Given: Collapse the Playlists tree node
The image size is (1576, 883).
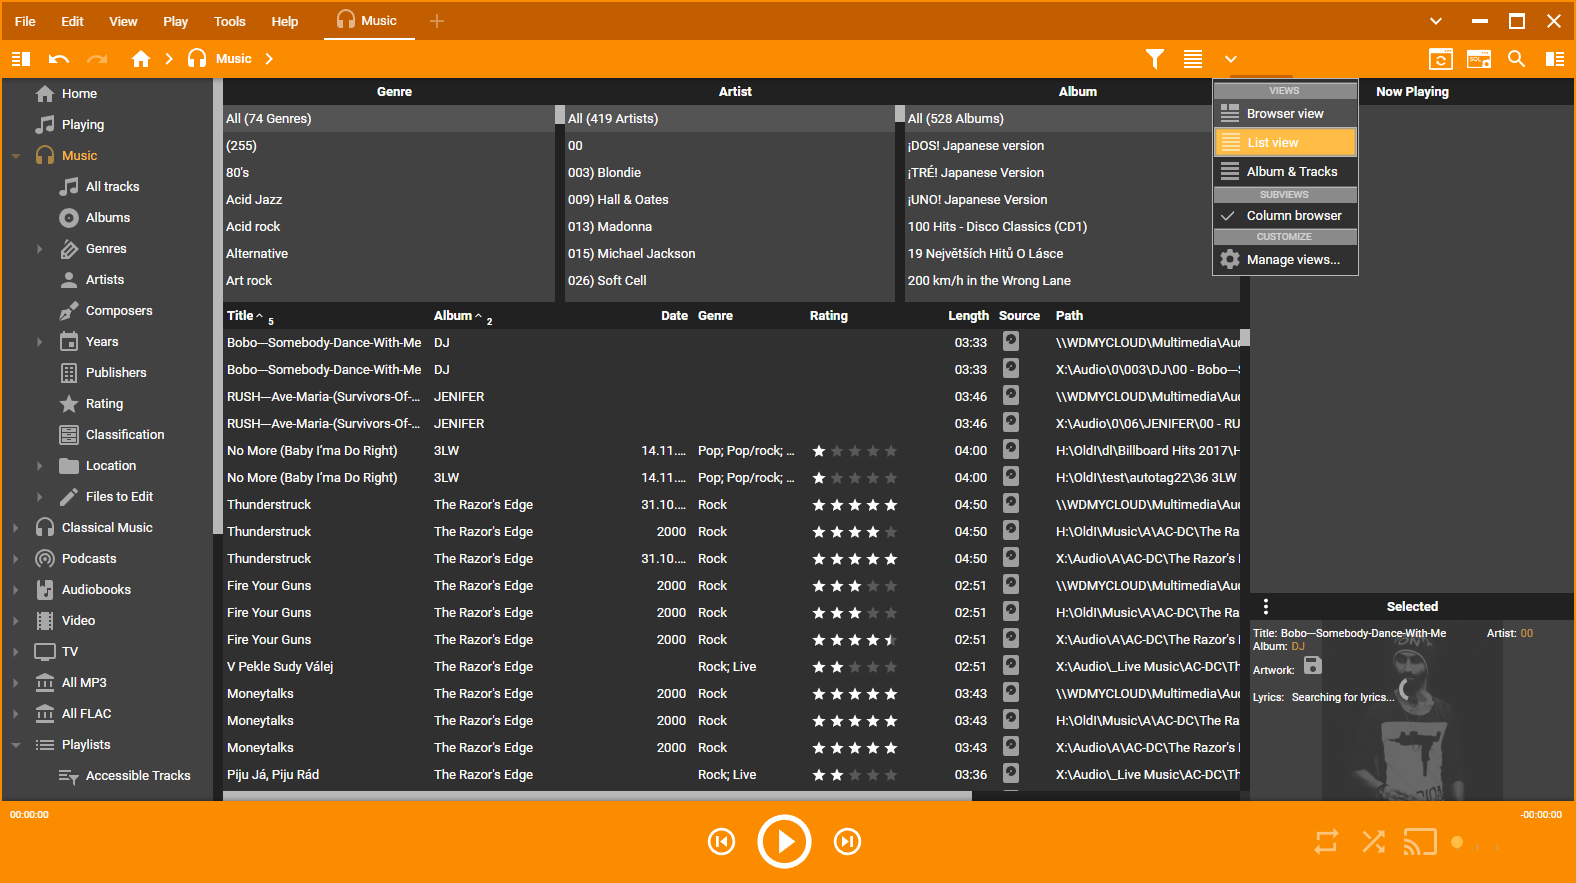Looking at the screenshot, I should tap(16, 745).
